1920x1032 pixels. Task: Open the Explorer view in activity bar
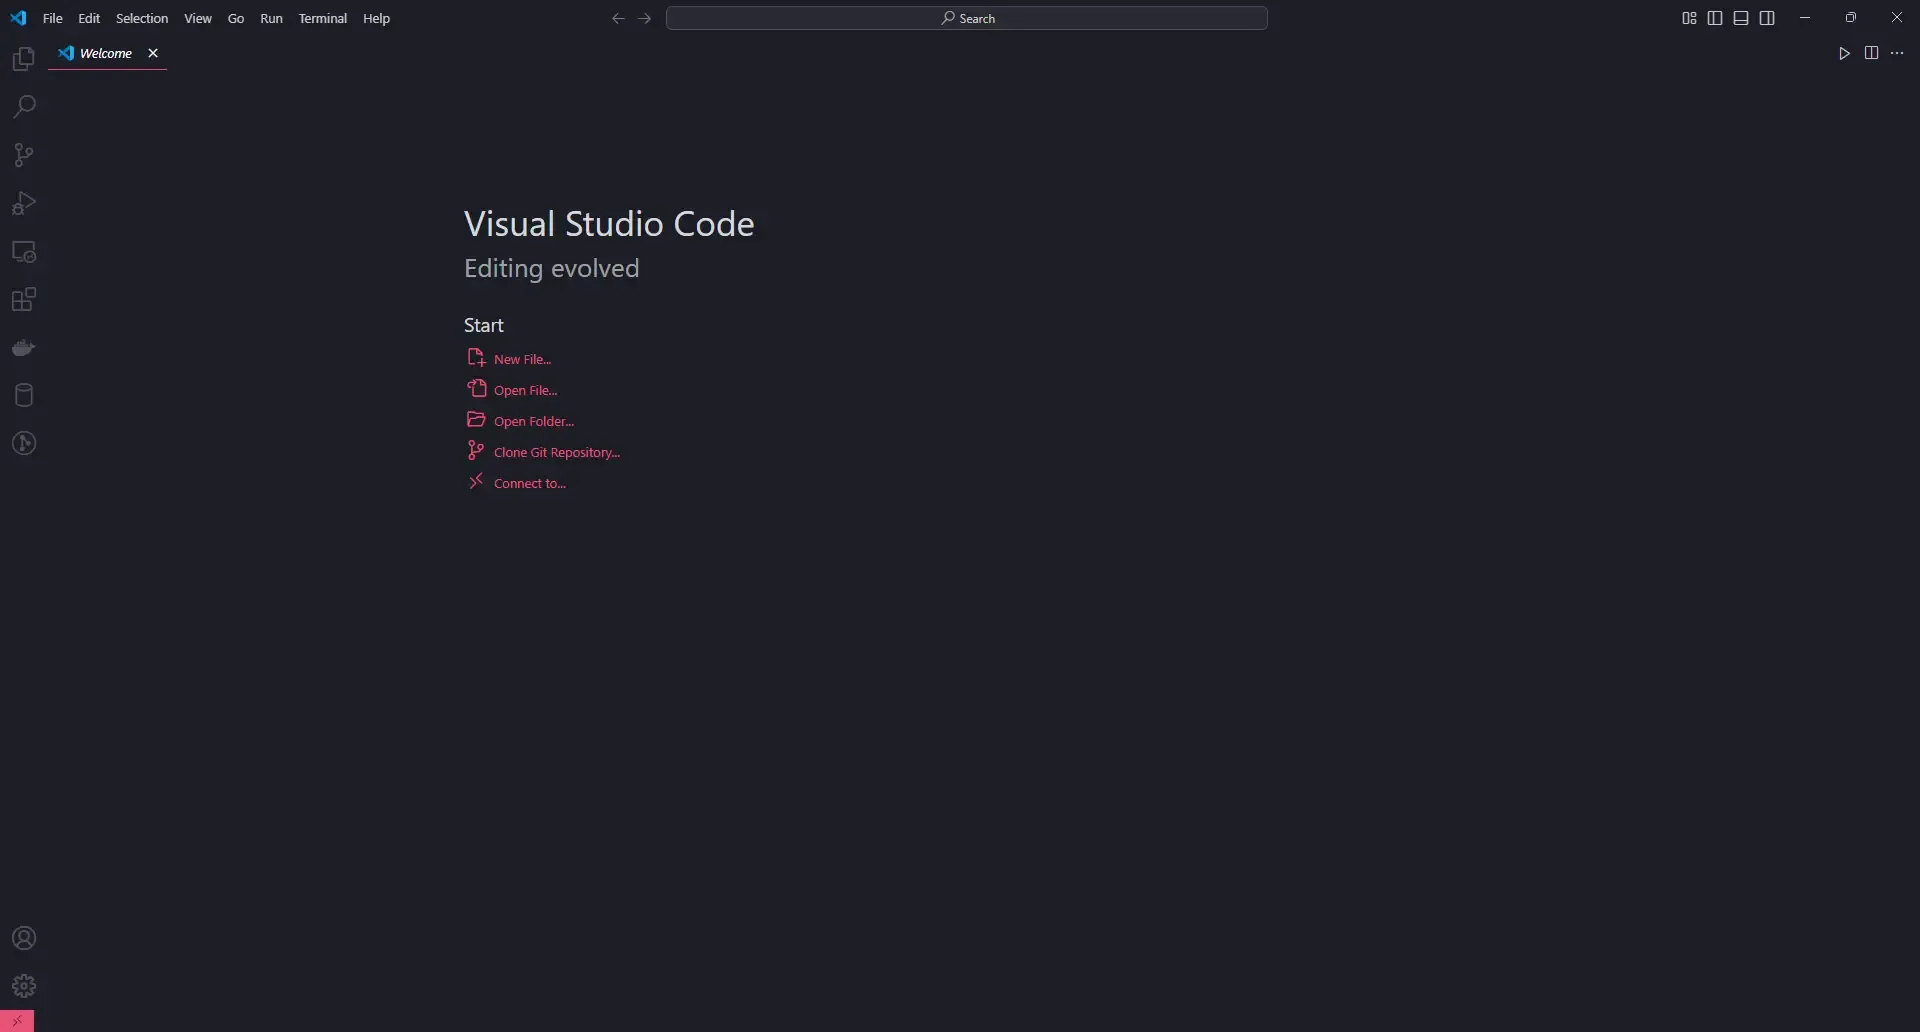tap(24, 60)
